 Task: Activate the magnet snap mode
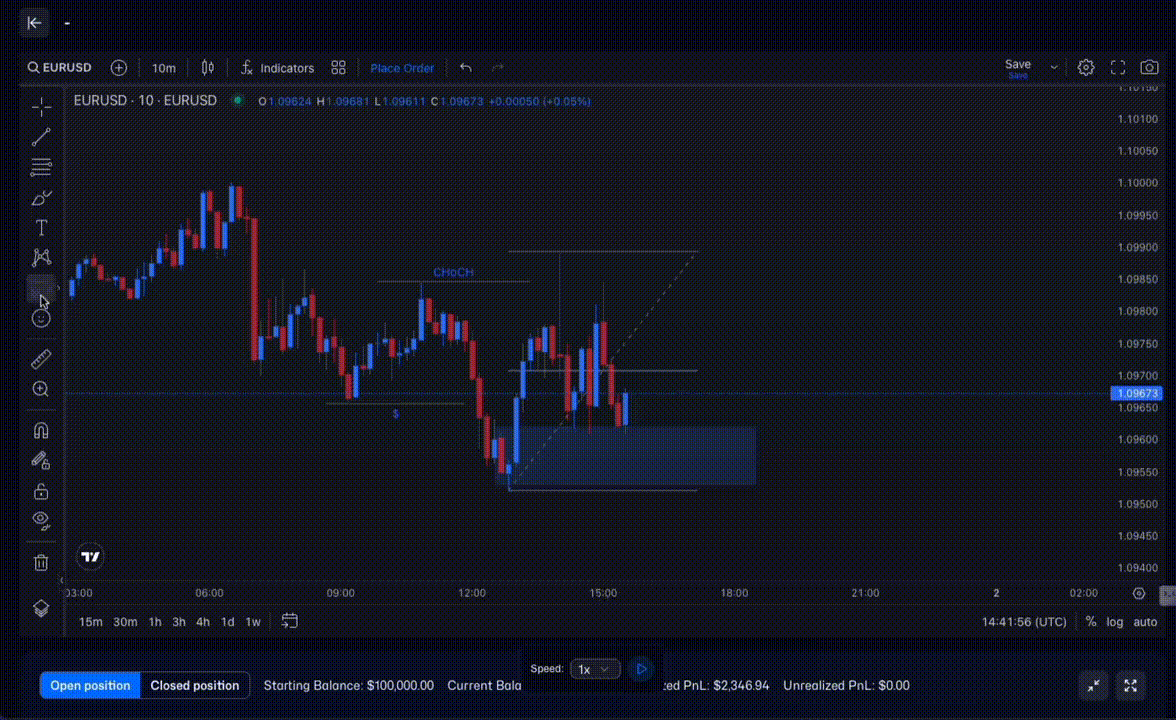point(41,431)
